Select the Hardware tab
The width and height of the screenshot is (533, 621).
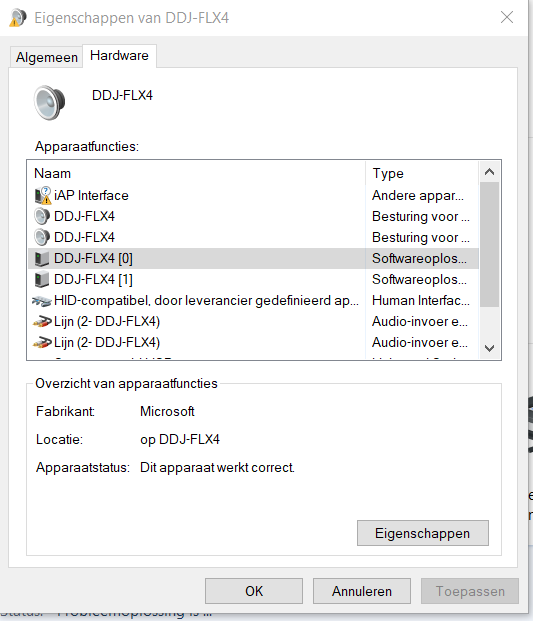[119, 55]
